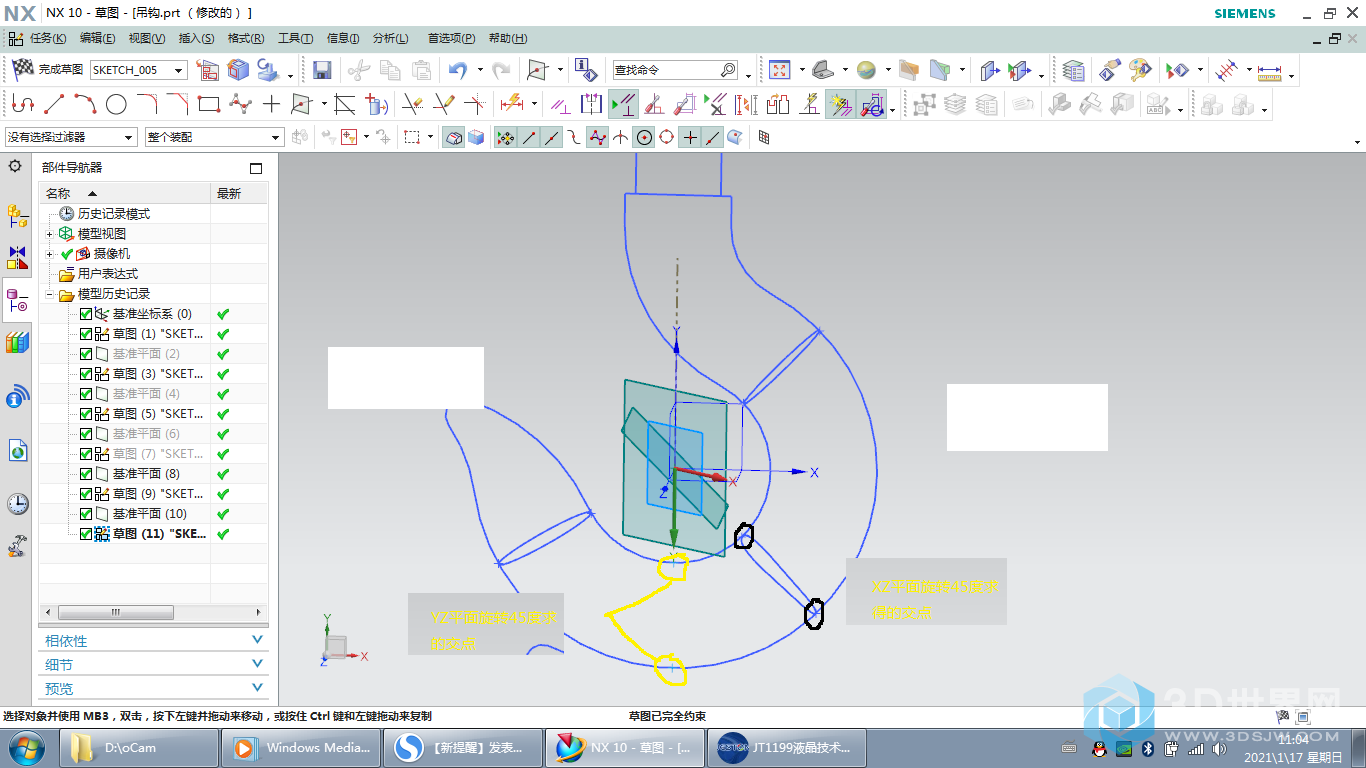Viewport: 1366px width, 768px height.
Task: Collapse the 模型历史记录 tree node
Action: click(49, 294)
